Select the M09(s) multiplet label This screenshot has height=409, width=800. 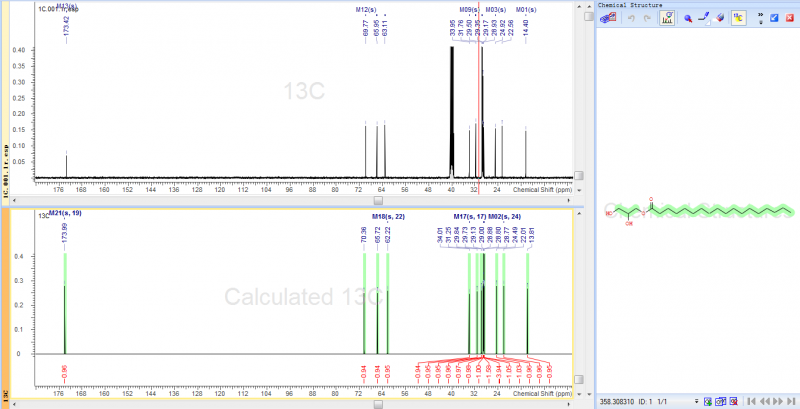click(469, 9)
